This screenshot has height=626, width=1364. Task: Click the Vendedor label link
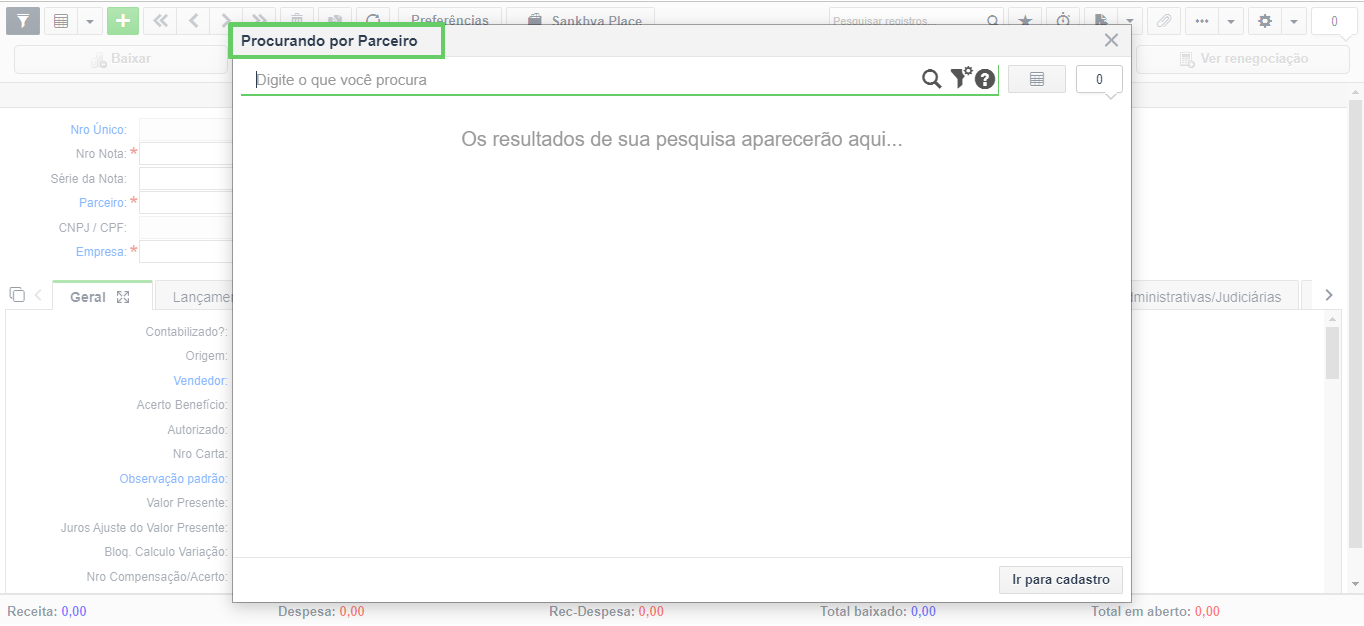click(x=200, y=381)
